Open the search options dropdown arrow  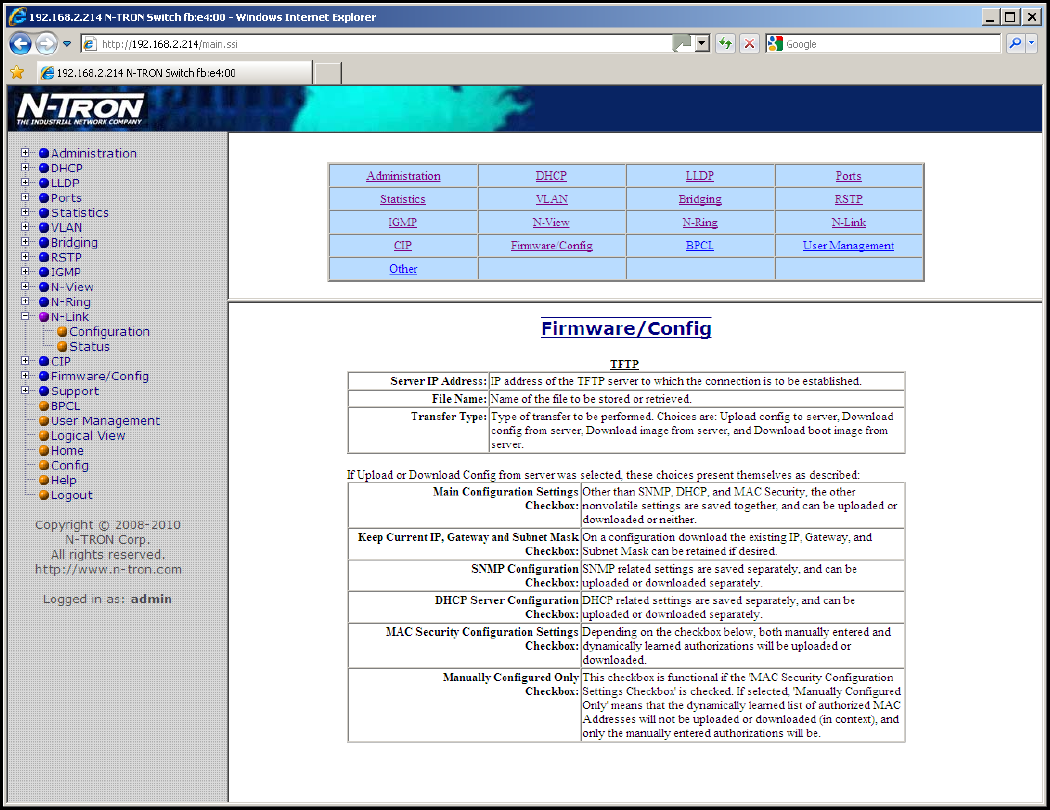pyautogui.click(x=1031, y=44)
